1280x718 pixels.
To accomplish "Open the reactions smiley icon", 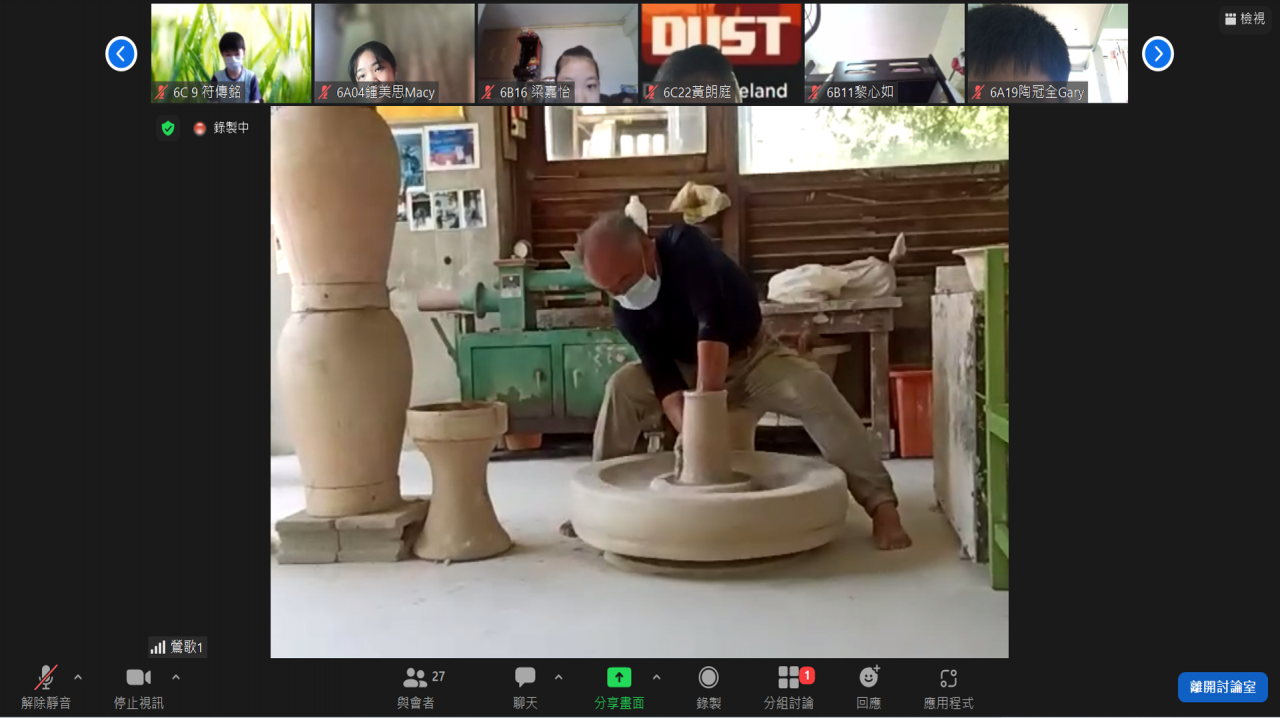I will point(869,678).
